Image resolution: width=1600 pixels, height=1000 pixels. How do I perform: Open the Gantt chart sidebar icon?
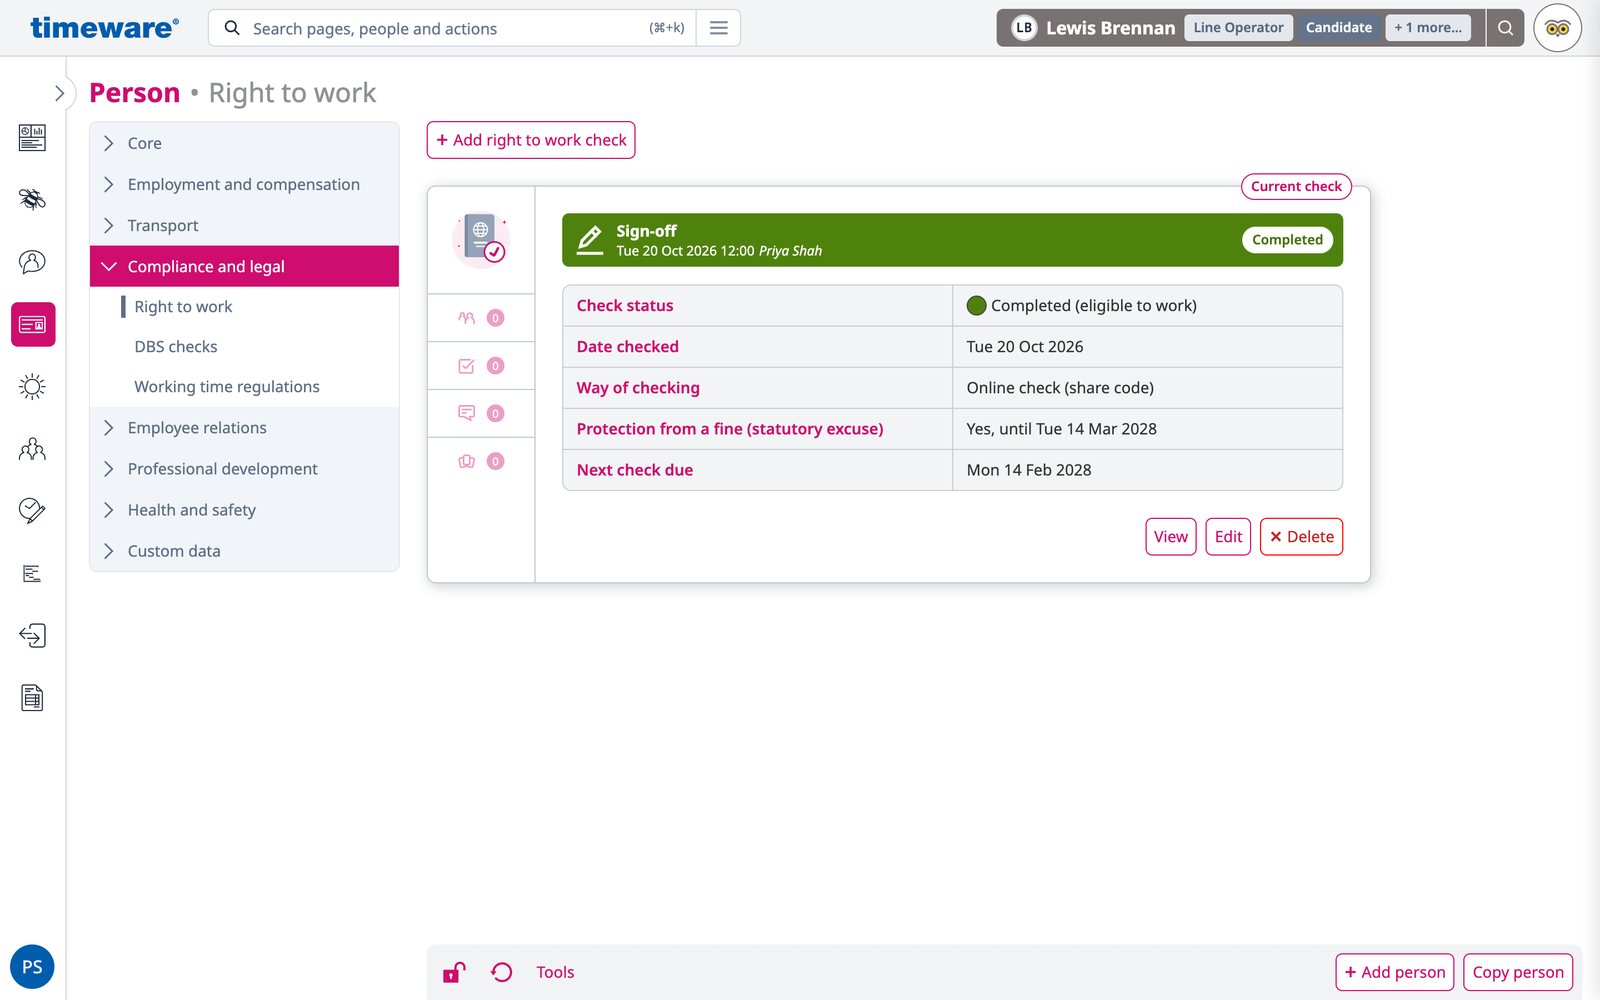pos(32,573)
